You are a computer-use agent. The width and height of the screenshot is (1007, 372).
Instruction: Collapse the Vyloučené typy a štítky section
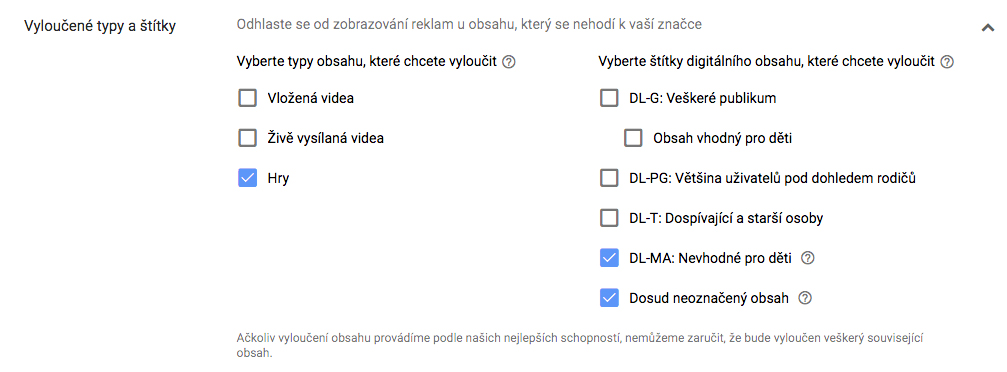click(x=987, y=27)
